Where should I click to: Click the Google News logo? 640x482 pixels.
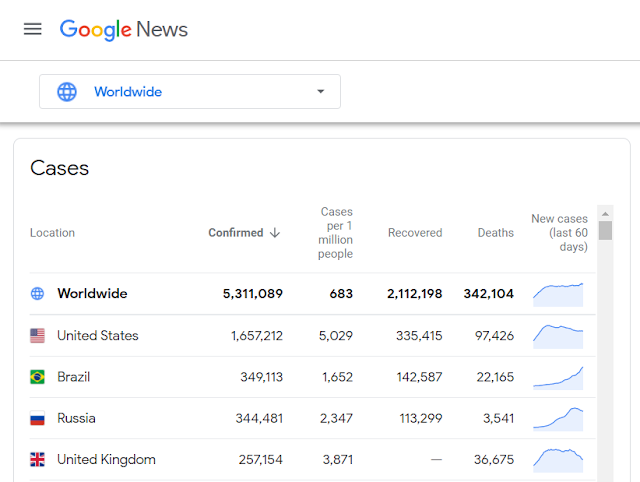(x=124, y=29)
